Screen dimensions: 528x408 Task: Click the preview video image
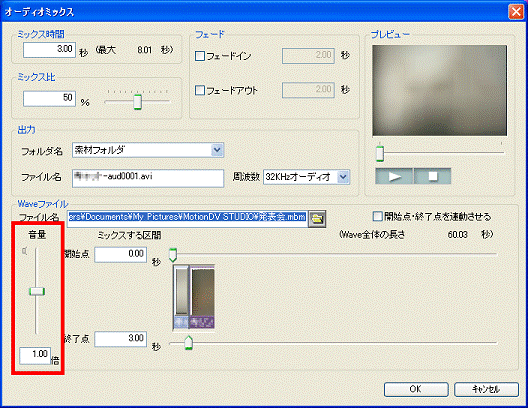(x=439, y=91)
